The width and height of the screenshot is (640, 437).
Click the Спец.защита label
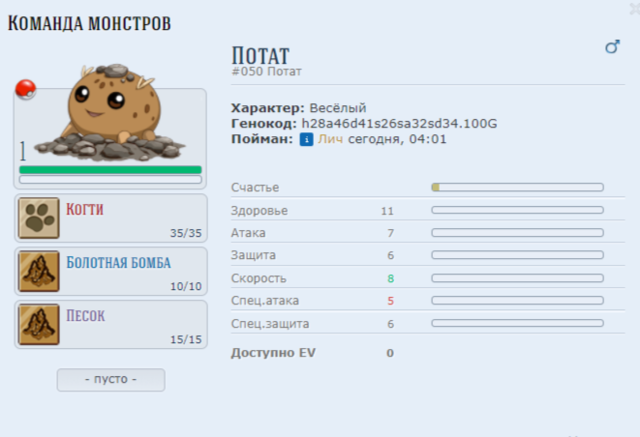pyautogui.click(x=270, y=324)
